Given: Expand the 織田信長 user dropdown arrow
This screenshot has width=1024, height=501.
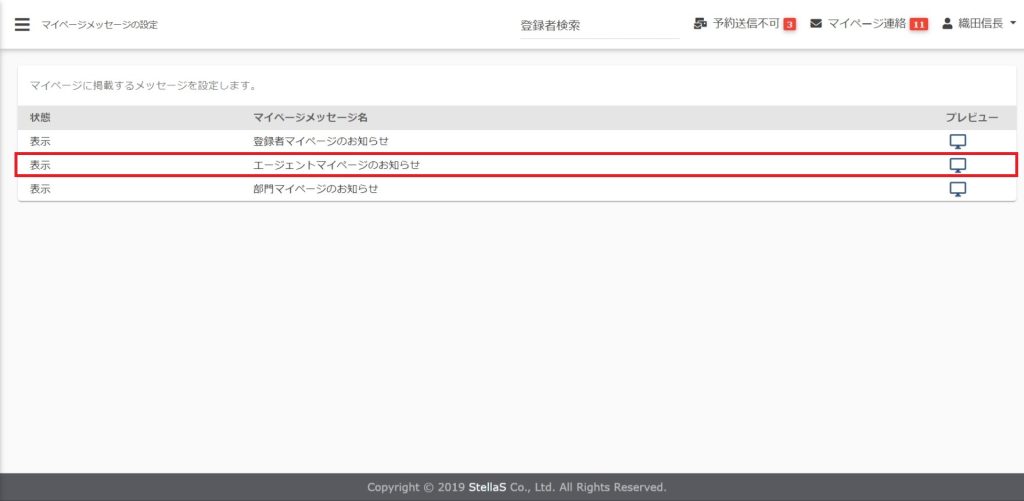Looking at the screenshot, I should (x=1013, y=24).
